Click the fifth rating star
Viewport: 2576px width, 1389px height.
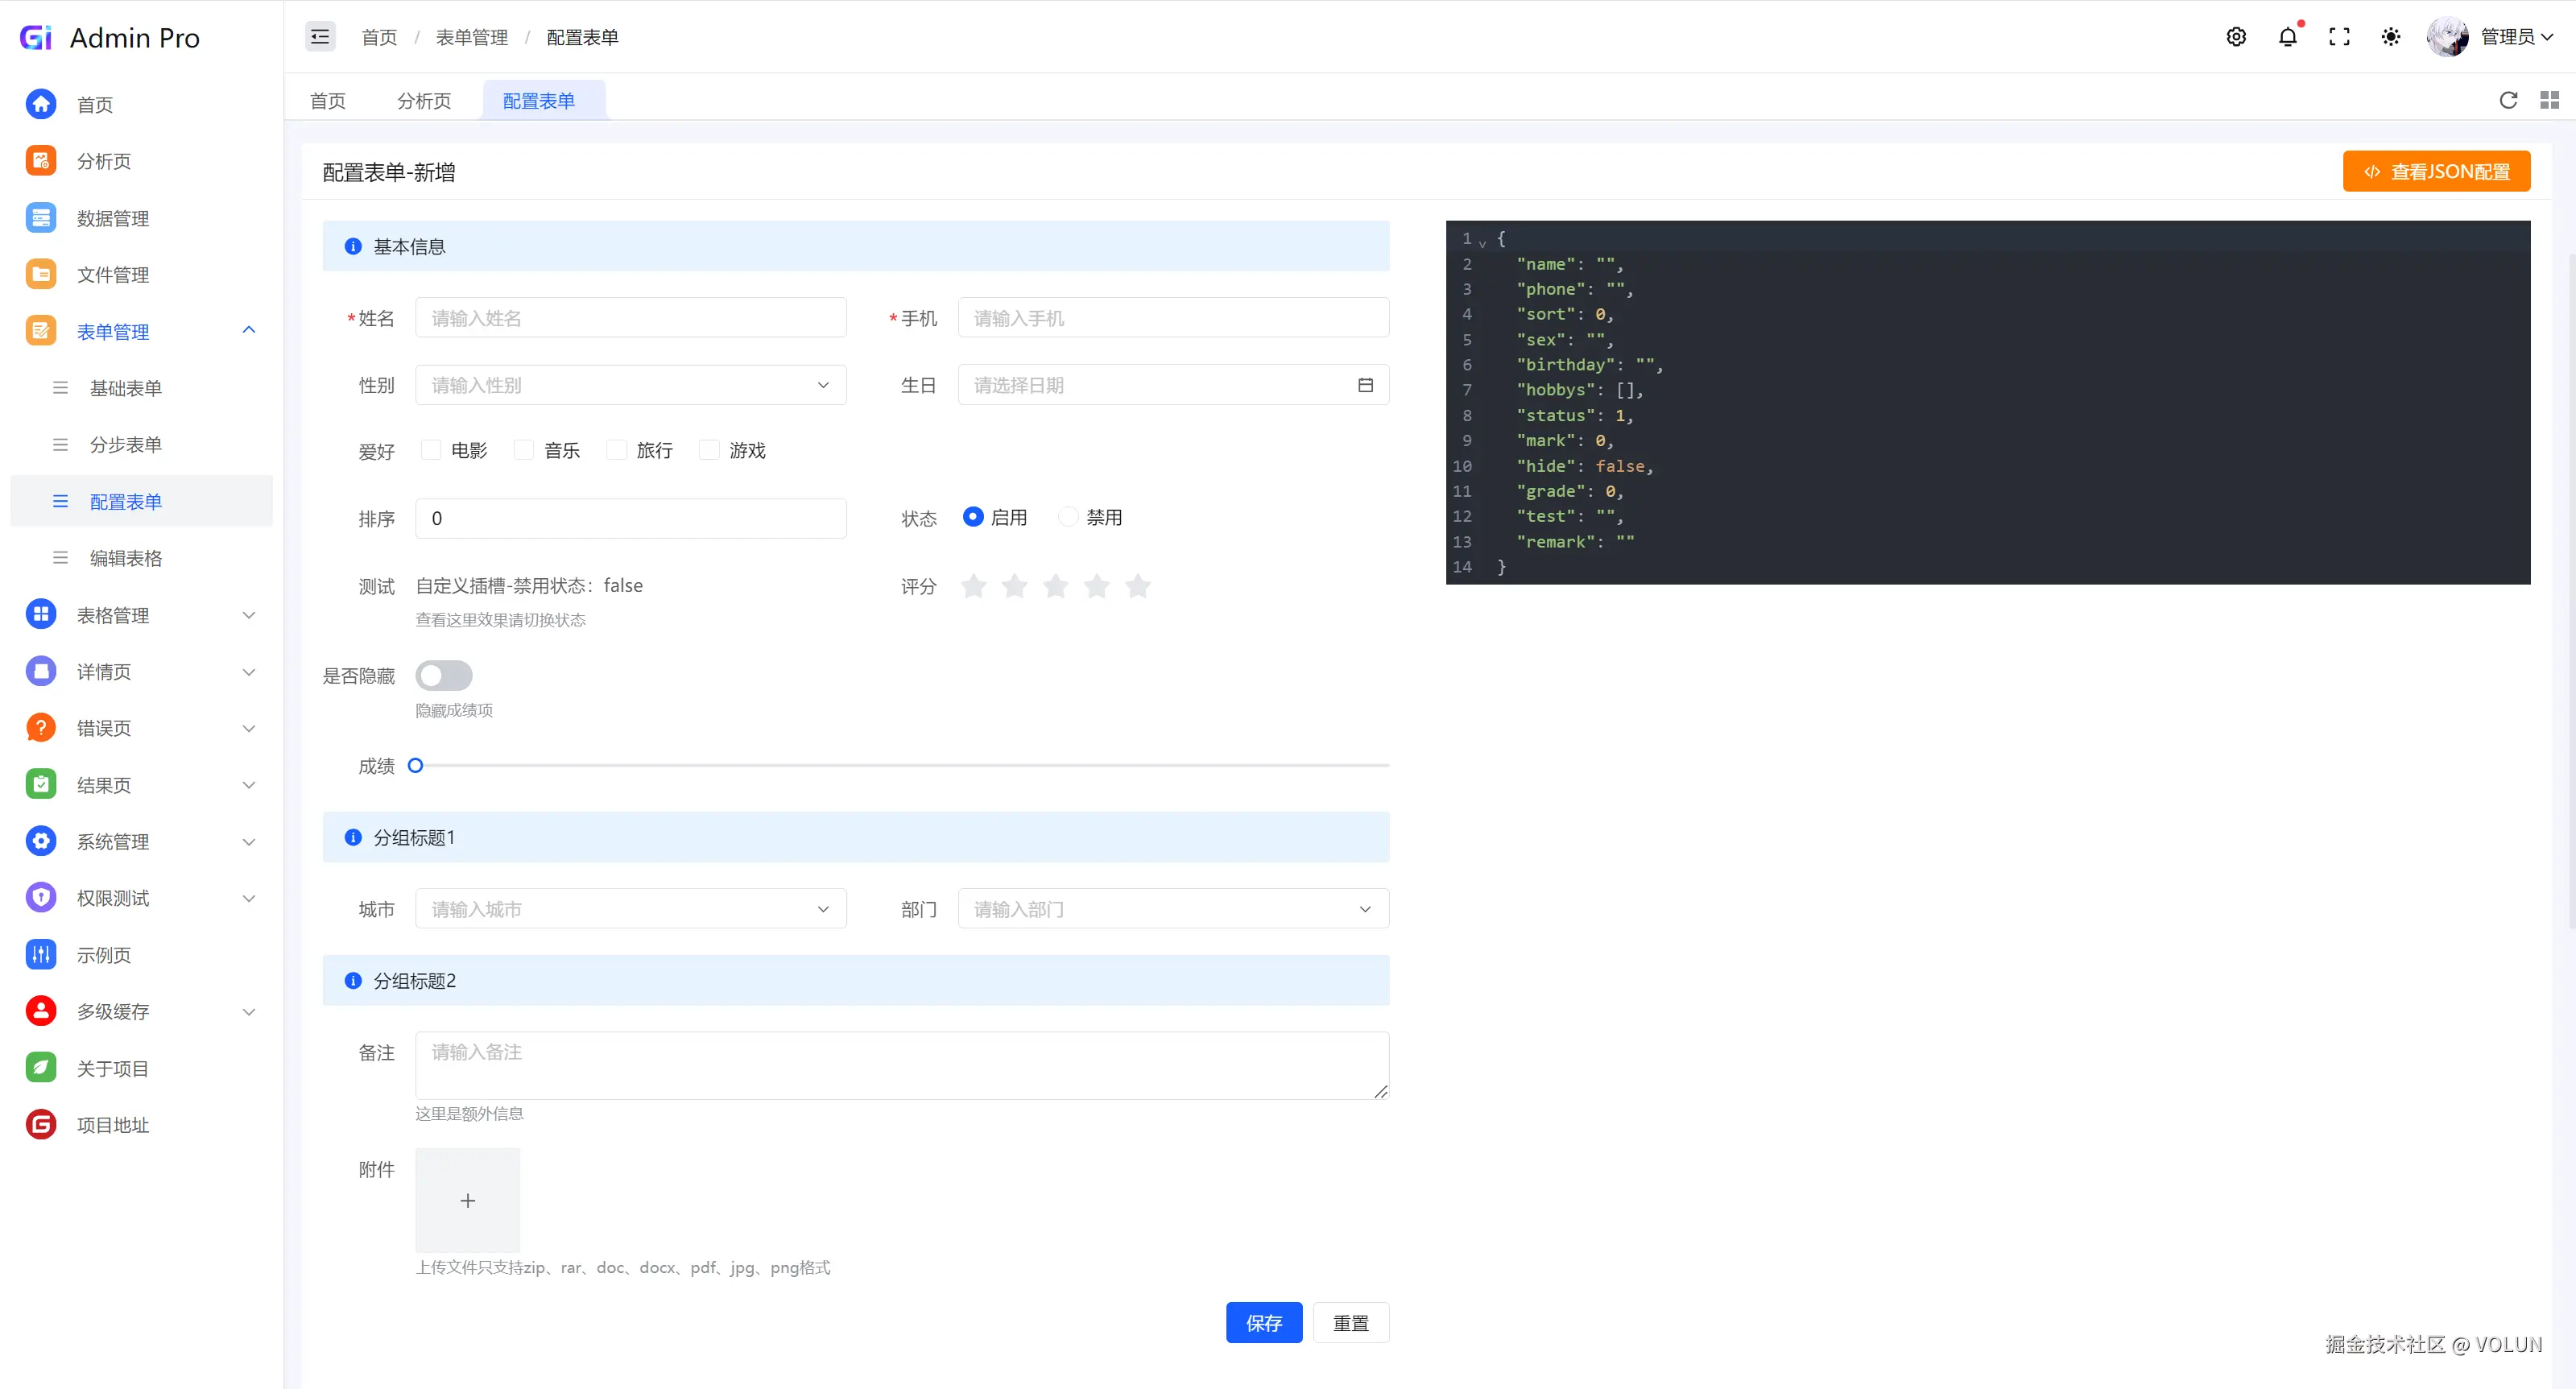[1137, 586]
